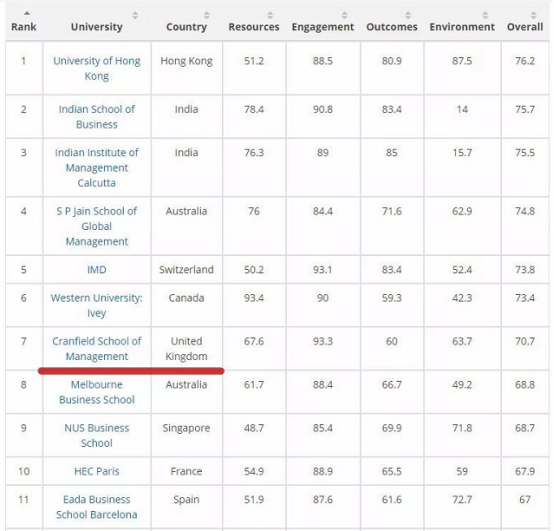Click sort arrows above Overall header
The image size is (554, 531).
click(534, 15)
